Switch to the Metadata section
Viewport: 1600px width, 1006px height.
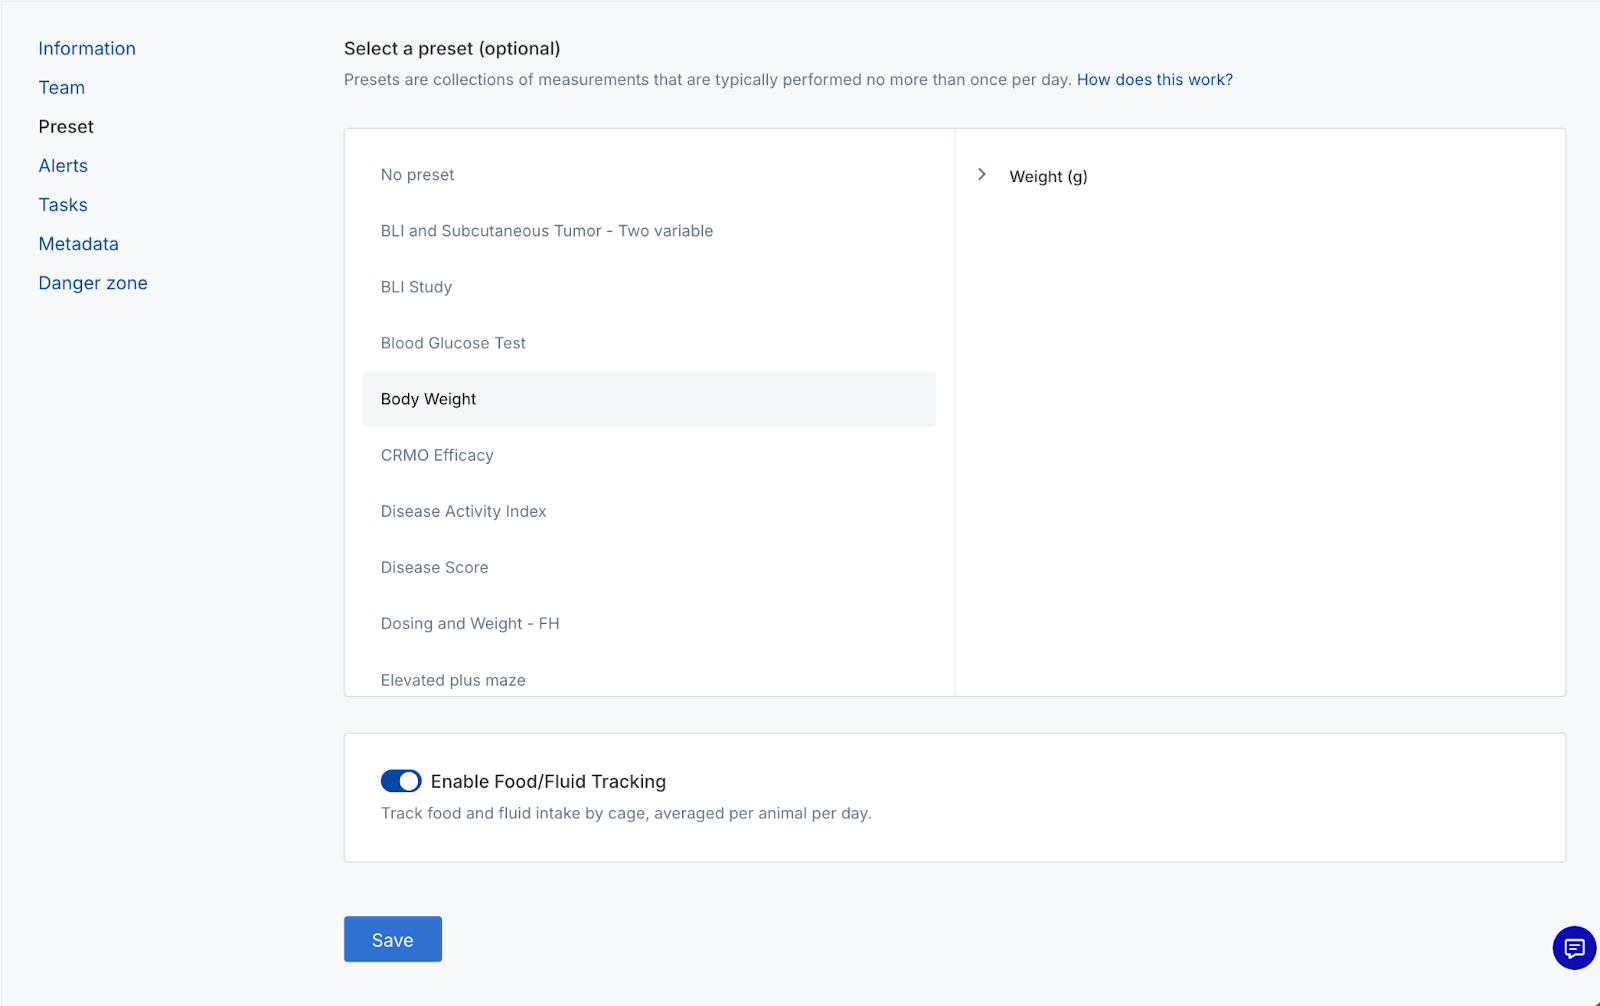tap(78, 244)
